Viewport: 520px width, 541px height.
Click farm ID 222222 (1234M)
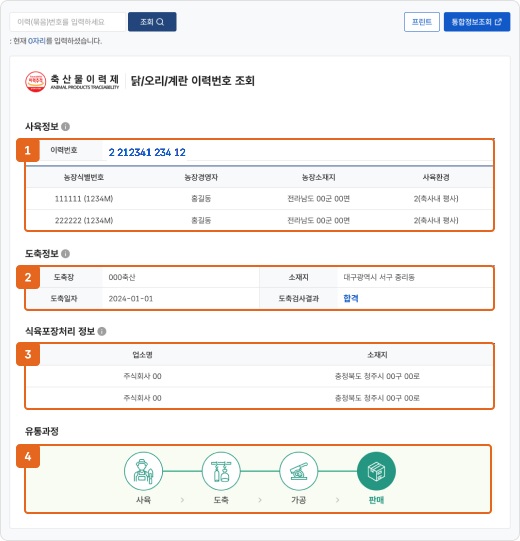point(84,220)
